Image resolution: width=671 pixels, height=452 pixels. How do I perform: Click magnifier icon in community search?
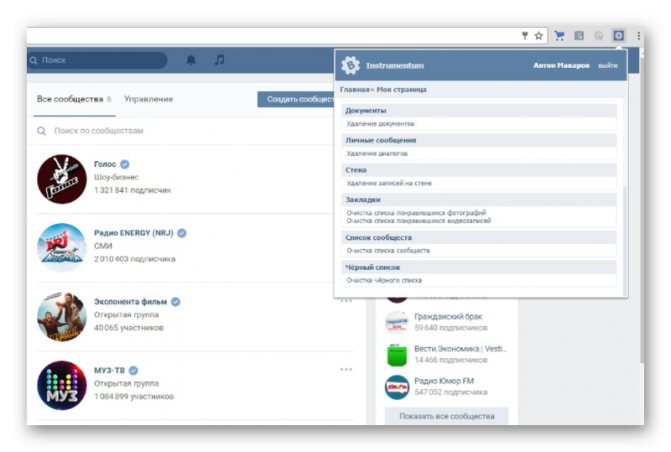pyautogui.click(x=42, y=131)
